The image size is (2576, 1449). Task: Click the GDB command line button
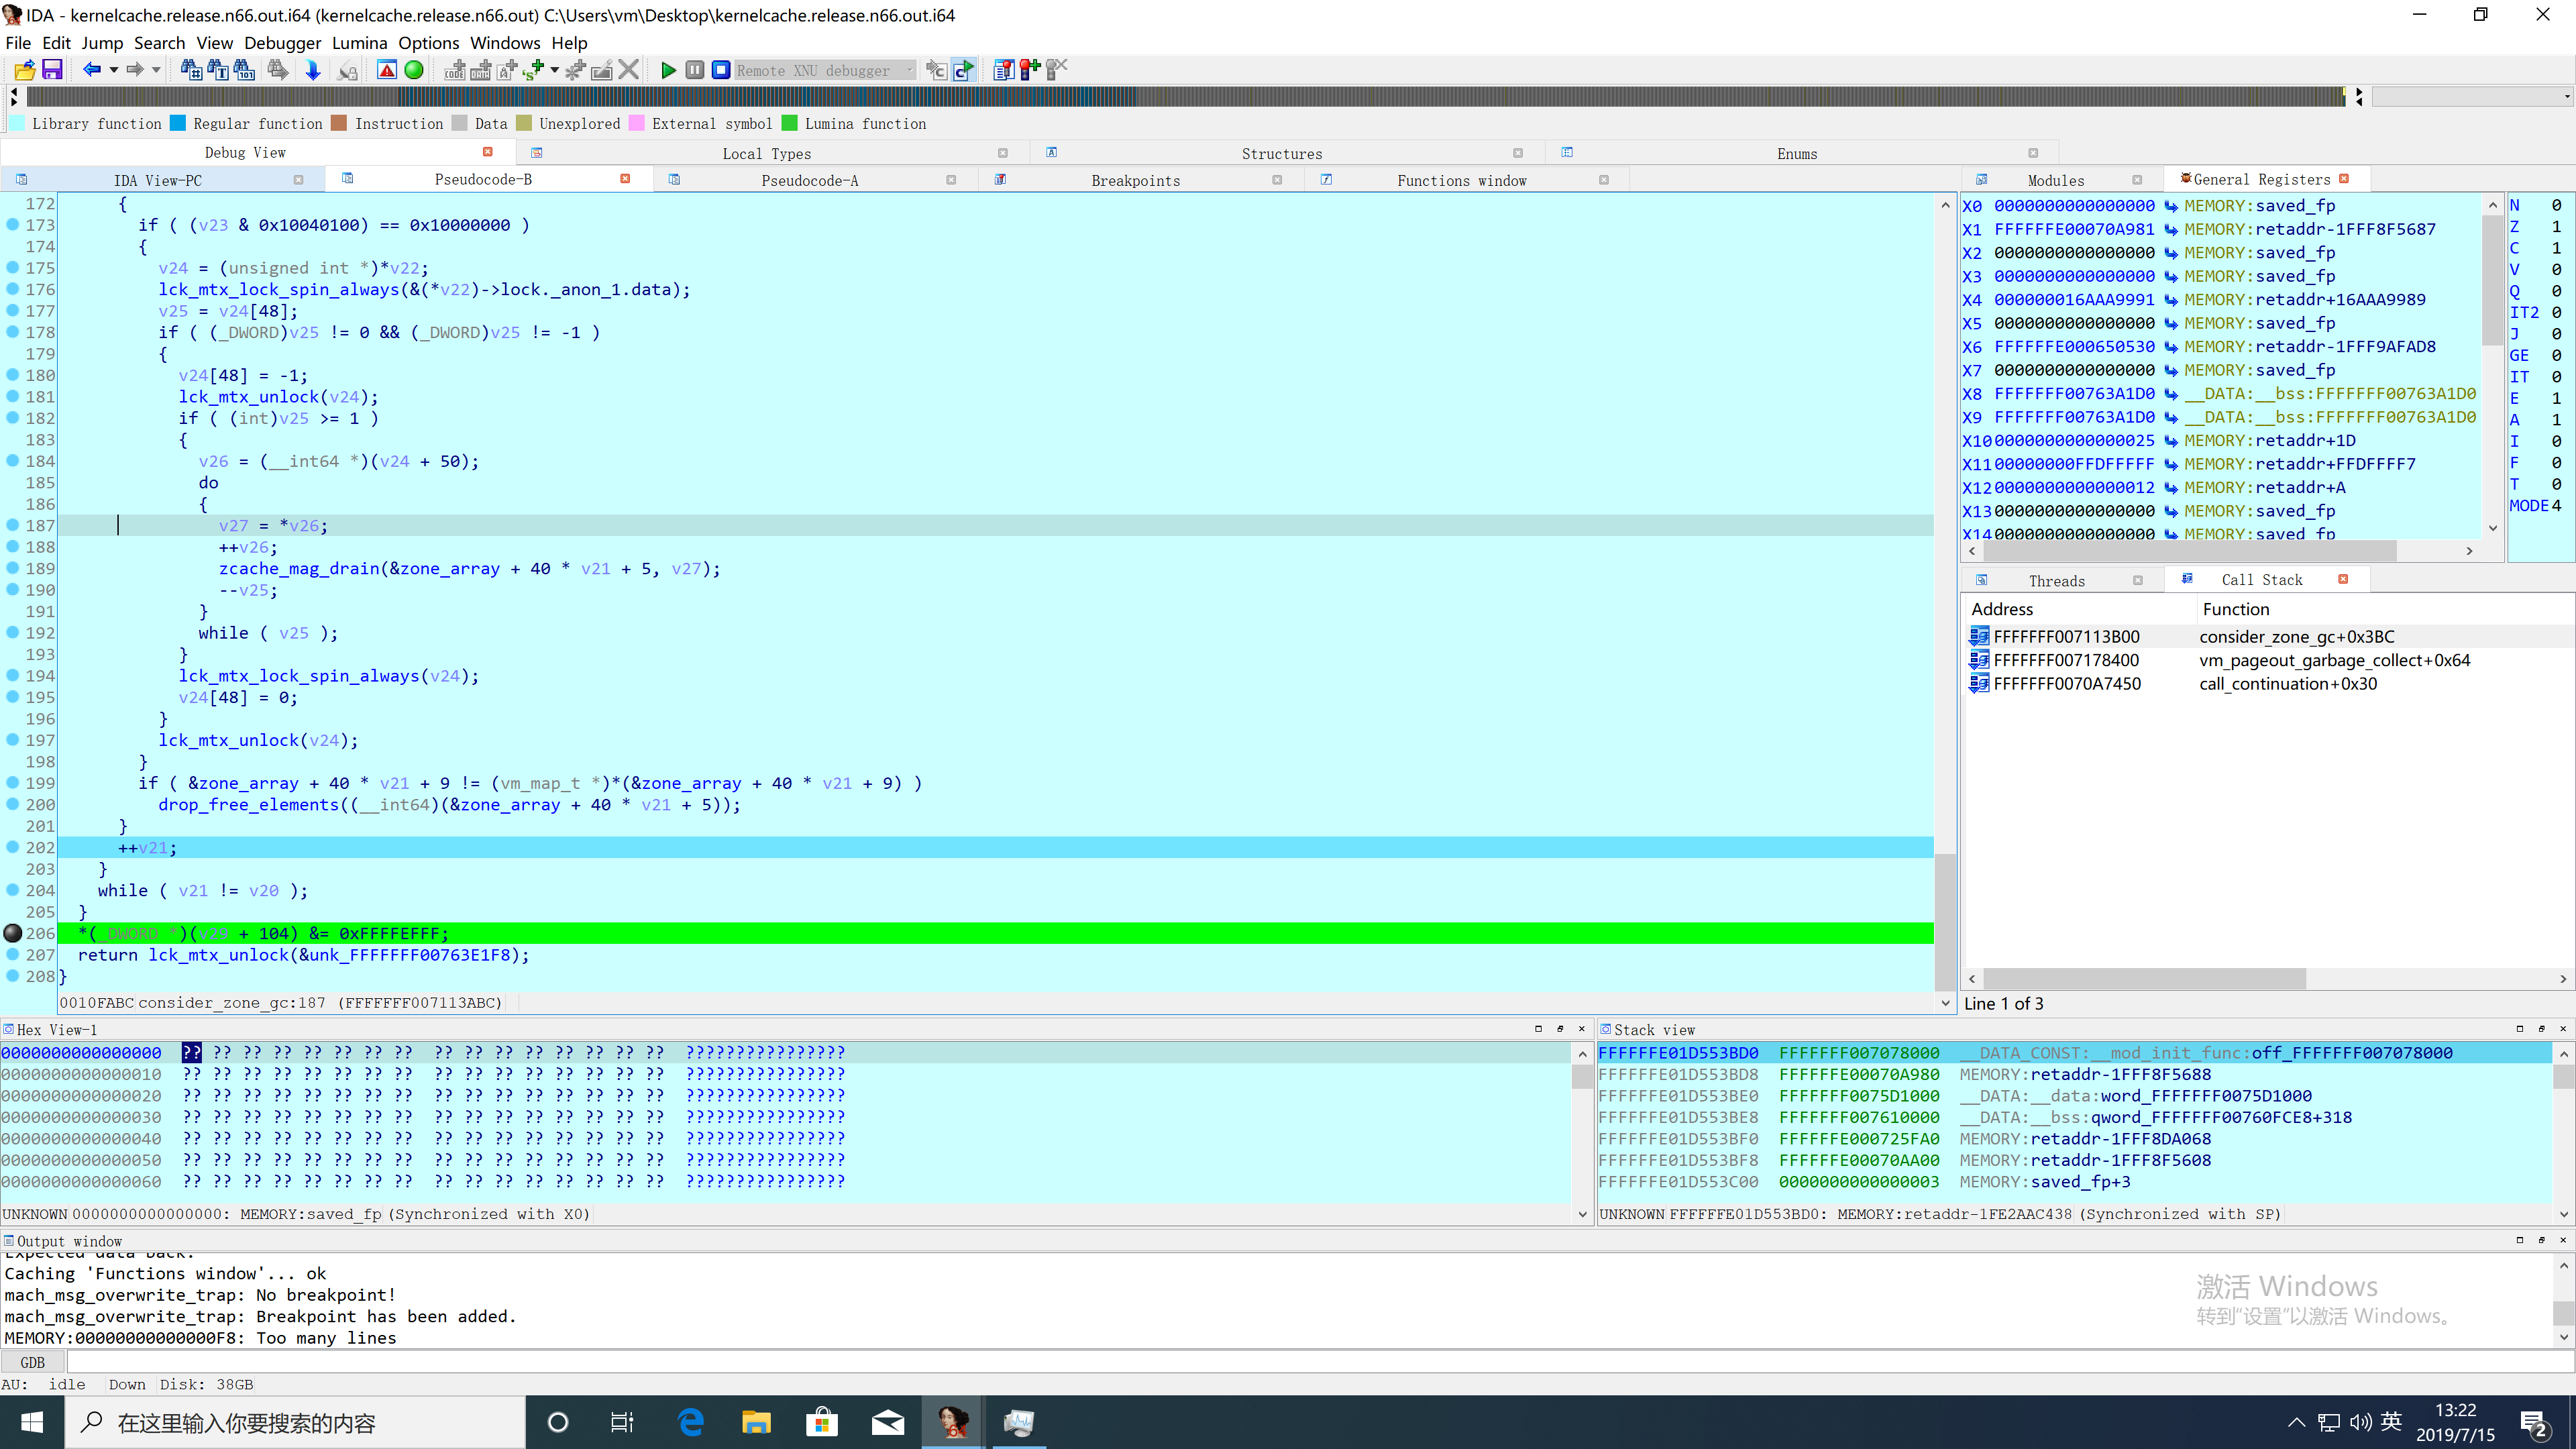pyautogui.click(x=32, y=1362)
